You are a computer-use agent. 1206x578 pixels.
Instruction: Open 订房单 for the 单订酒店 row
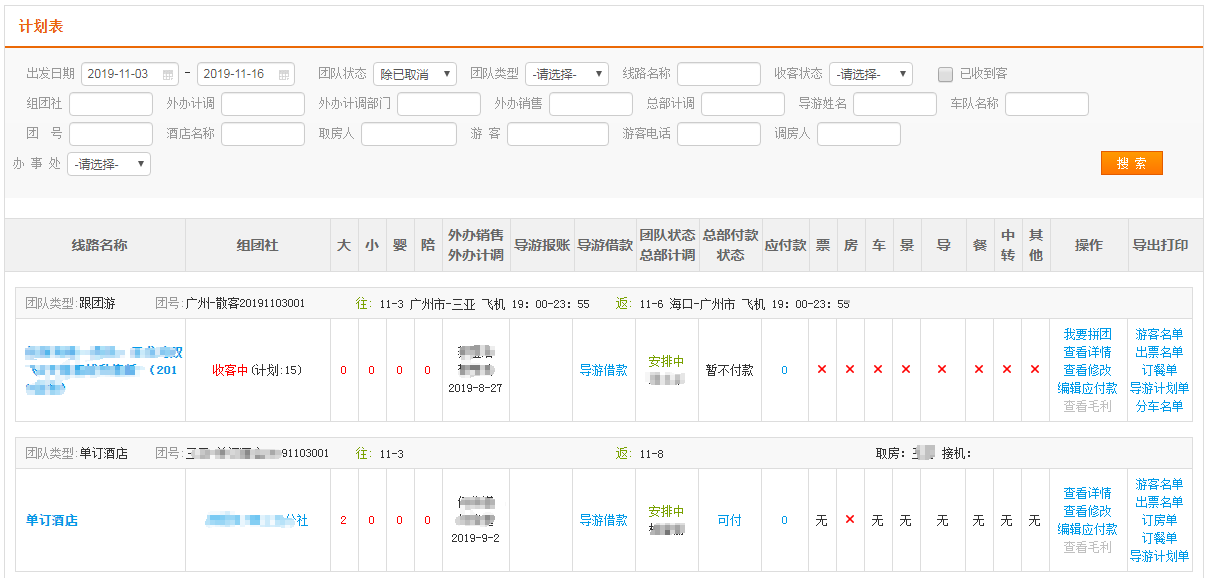(1158, 520)
